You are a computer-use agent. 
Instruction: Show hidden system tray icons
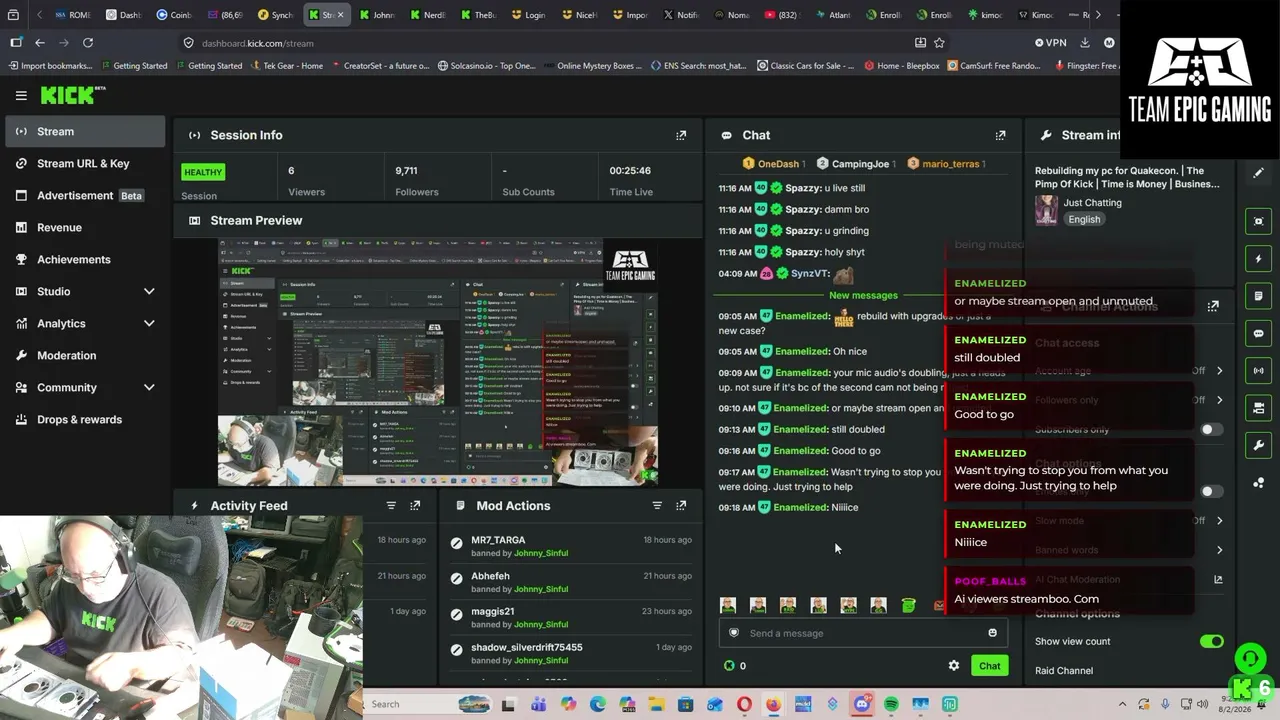[x=1122, y=704]
